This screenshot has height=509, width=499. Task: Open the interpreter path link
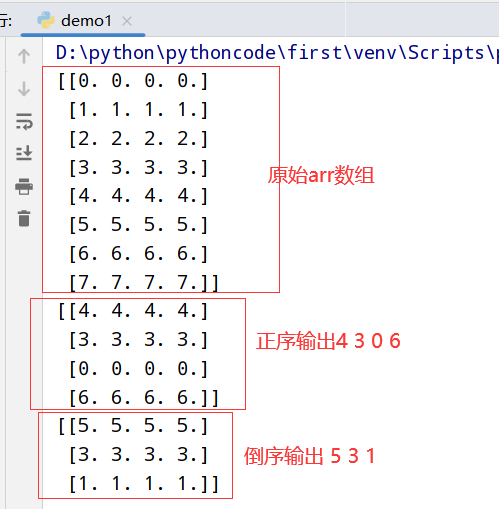coord(277,53)
